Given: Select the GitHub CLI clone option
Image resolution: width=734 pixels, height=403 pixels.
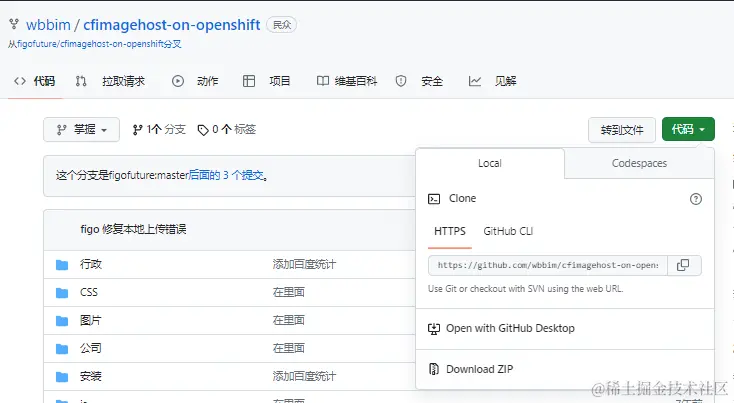Looking at the screenshot, I should pyautogui.click(x=508, y=231).
